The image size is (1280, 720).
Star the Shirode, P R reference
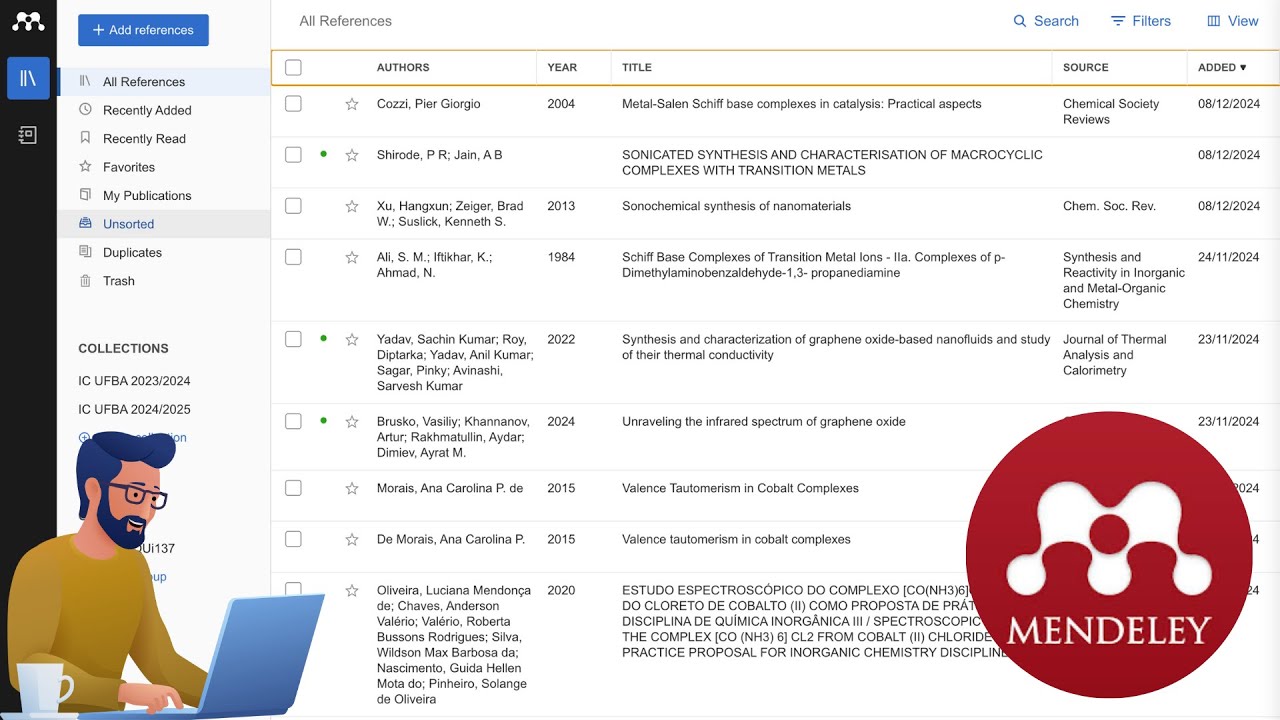[352, 155]
